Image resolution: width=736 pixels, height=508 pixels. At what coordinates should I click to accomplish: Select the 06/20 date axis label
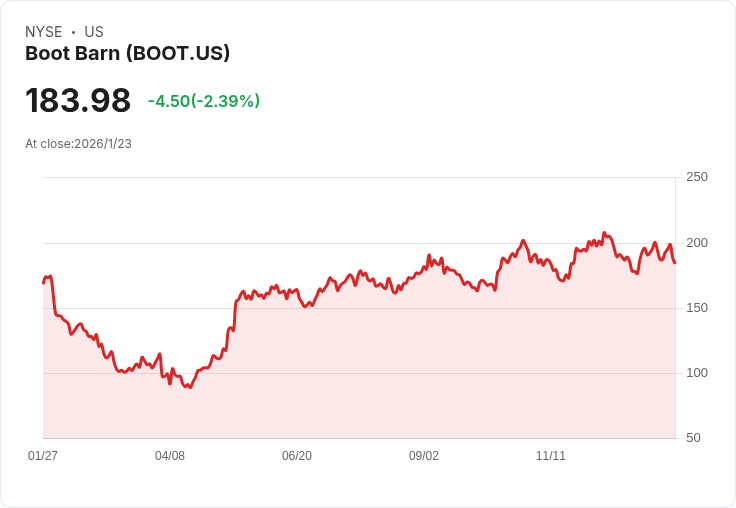(x=297, y=456)
